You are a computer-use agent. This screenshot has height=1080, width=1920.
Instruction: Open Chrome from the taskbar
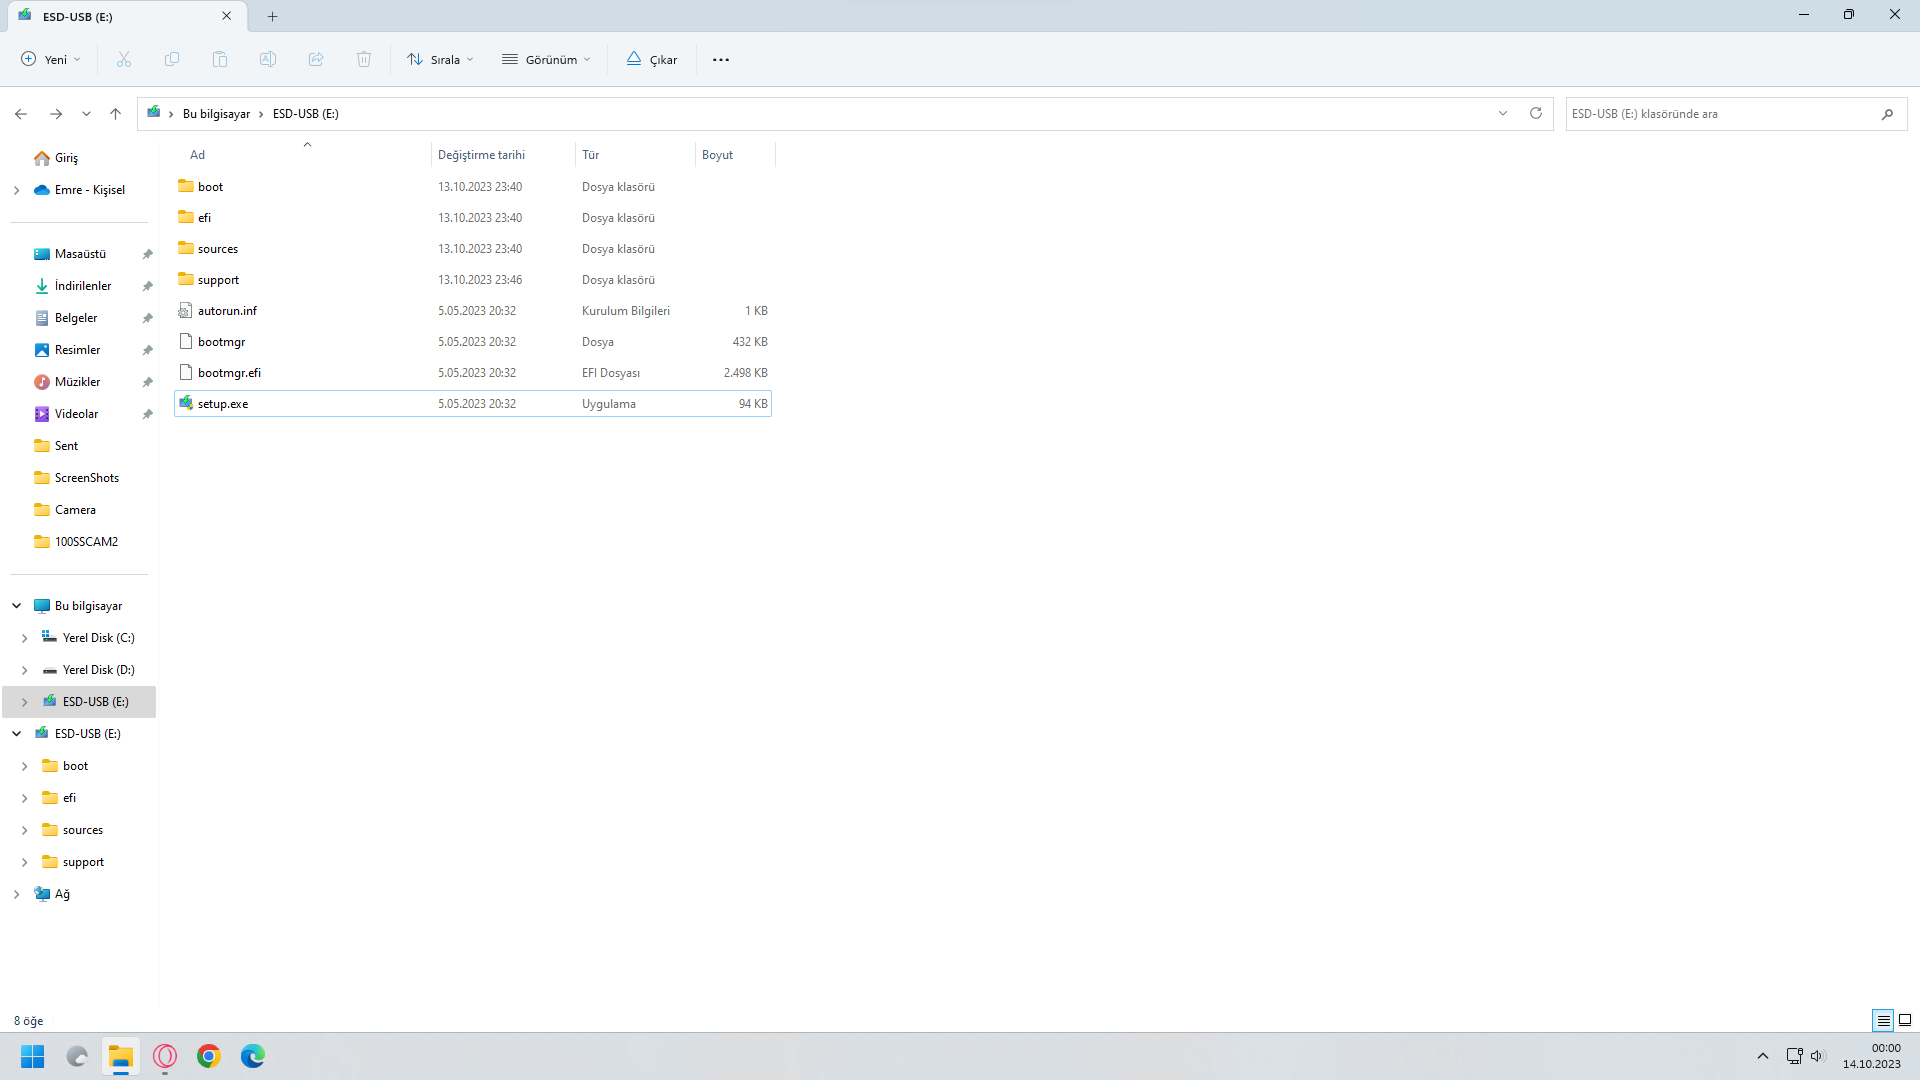coord(209,1056)
